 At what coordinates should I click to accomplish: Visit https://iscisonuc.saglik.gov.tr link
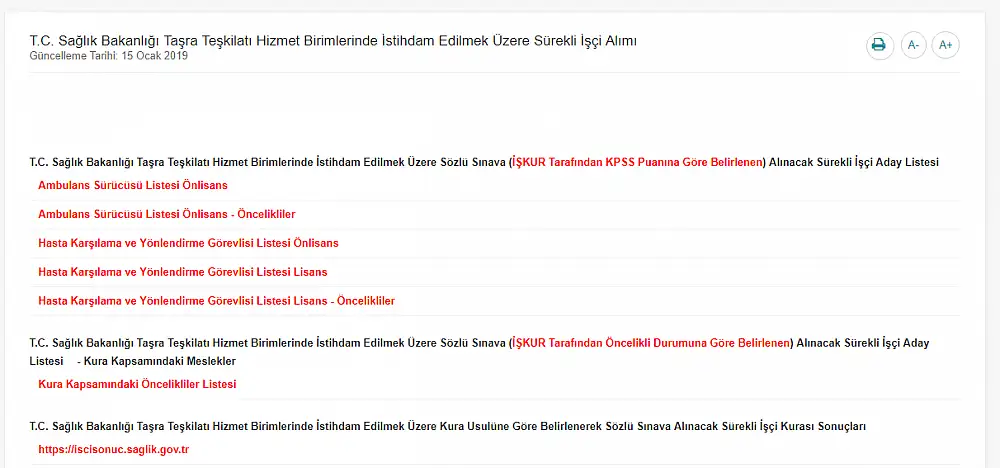[114, 450]
